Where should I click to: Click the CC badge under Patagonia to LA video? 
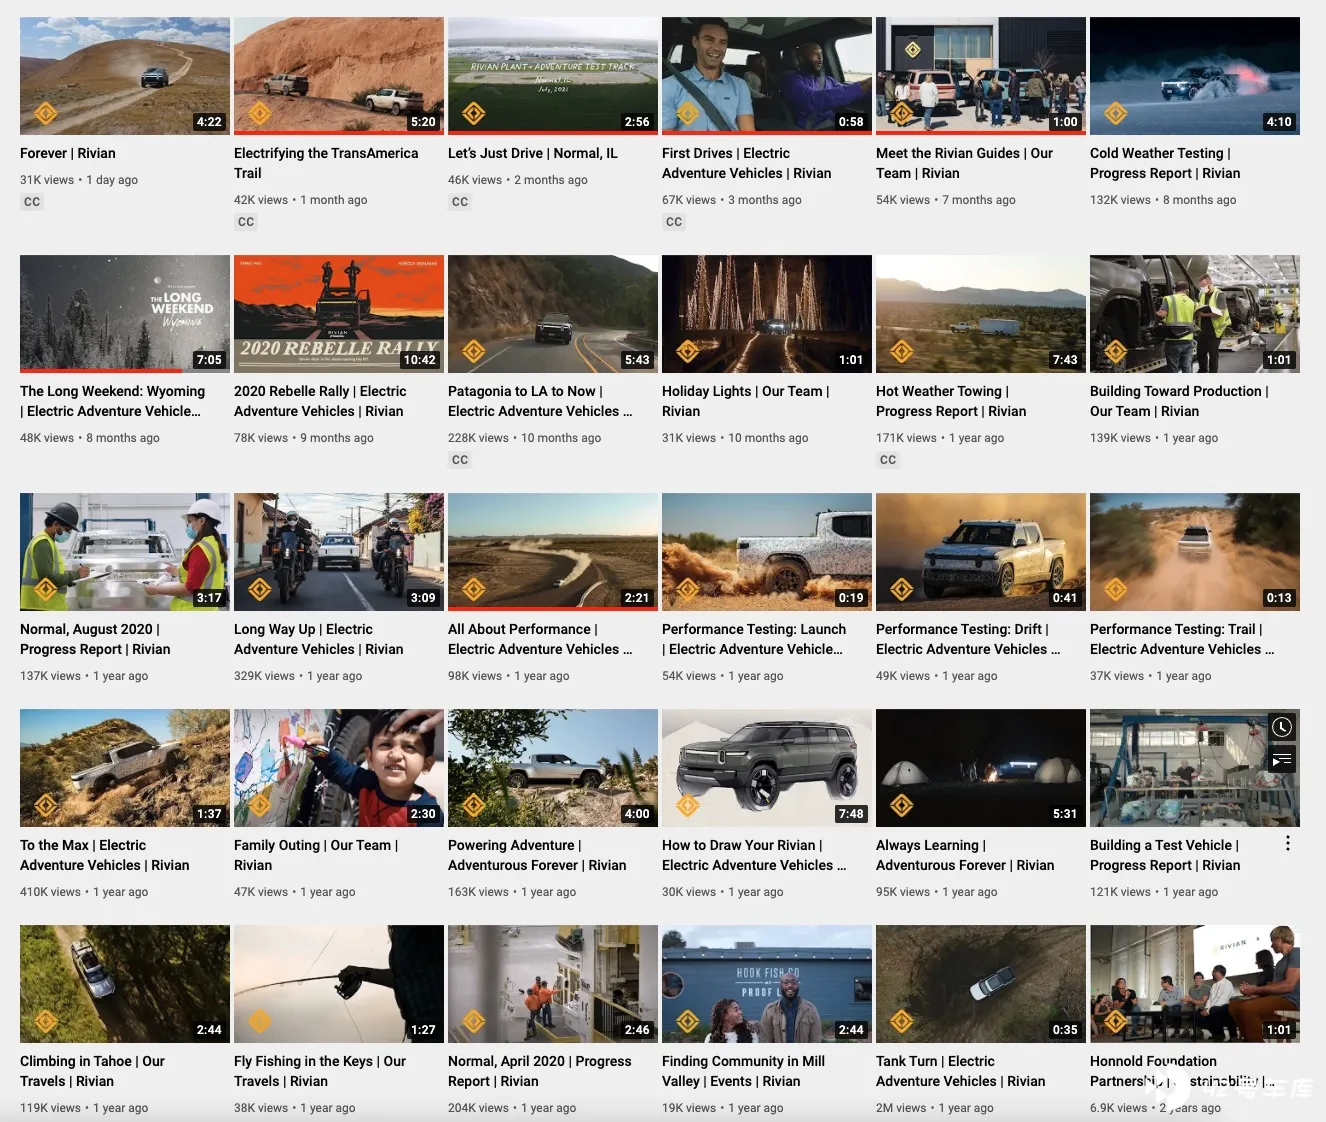click(x=460, y=460)
